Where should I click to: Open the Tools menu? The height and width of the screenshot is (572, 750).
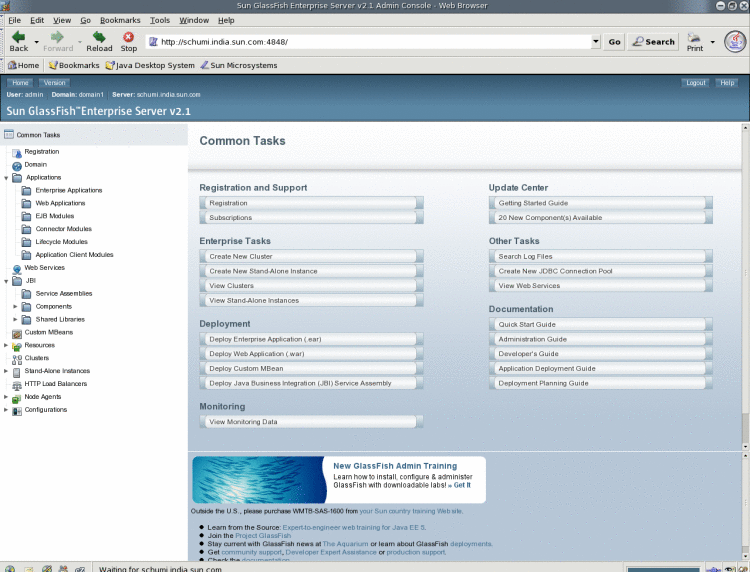click(160, 20)
